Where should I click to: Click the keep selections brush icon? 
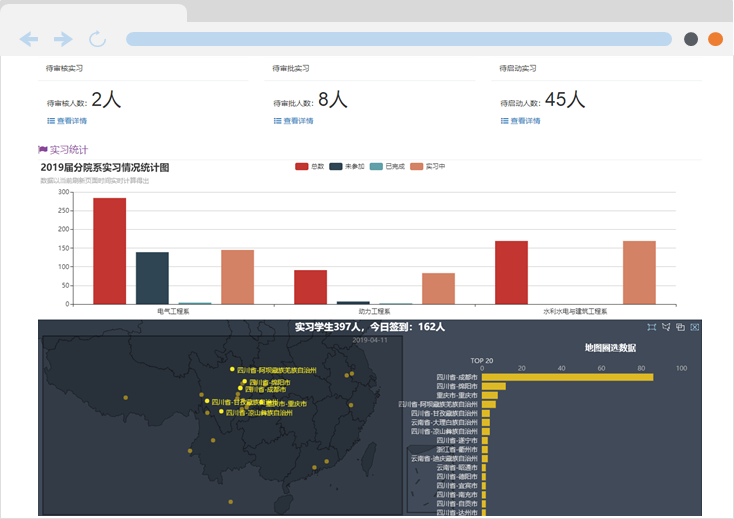point(680,327)
